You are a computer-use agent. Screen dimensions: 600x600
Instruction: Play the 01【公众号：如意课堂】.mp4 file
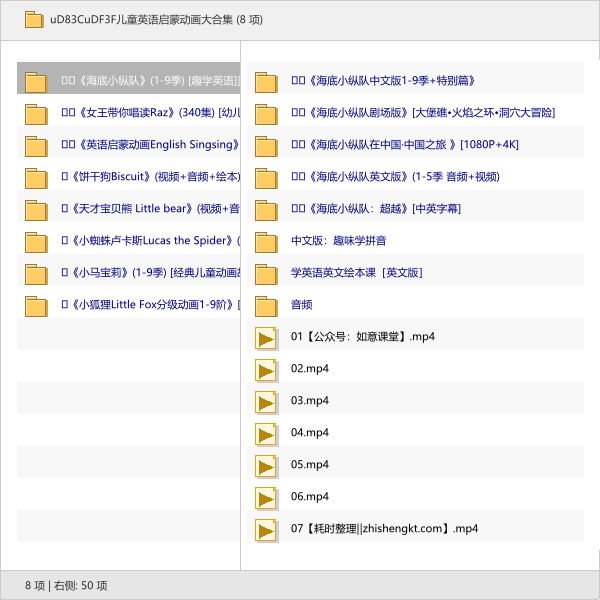coord(362,337)
